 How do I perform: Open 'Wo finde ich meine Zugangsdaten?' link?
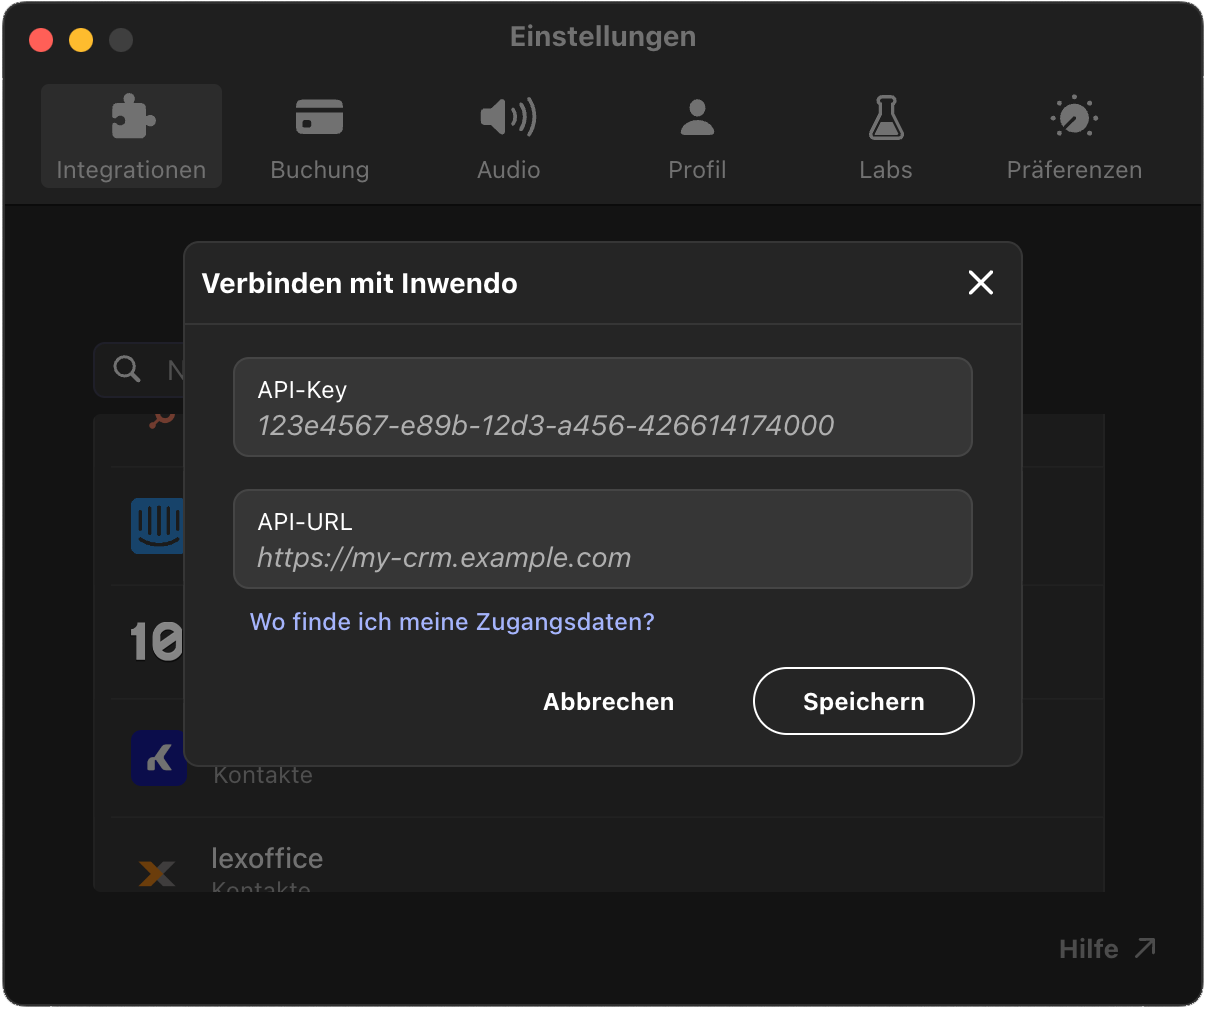(452, 622)
